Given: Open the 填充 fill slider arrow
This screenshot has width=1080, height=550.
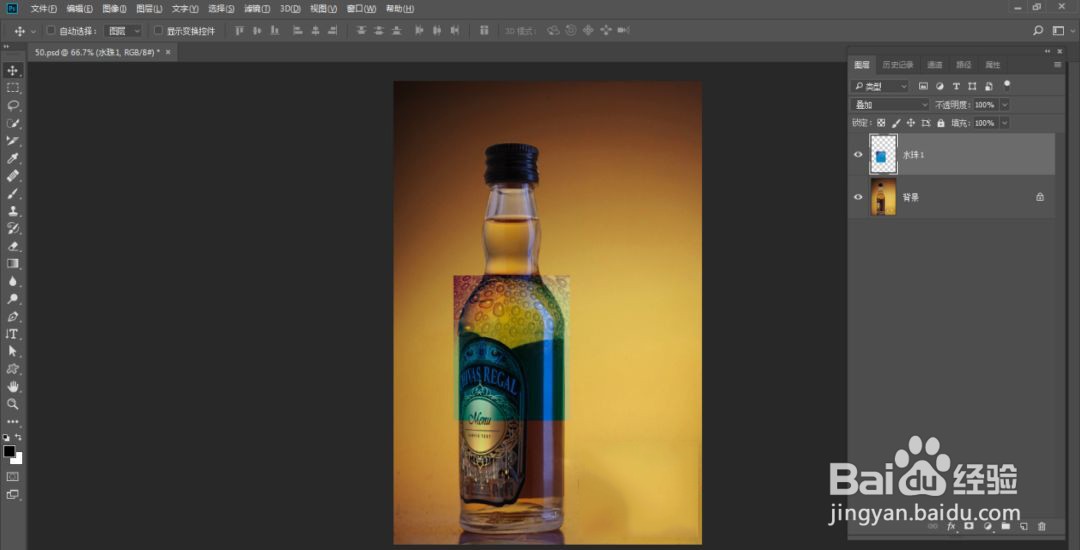Looking at the screenshot, I should pyautogui.click(x=1005, y=123).
